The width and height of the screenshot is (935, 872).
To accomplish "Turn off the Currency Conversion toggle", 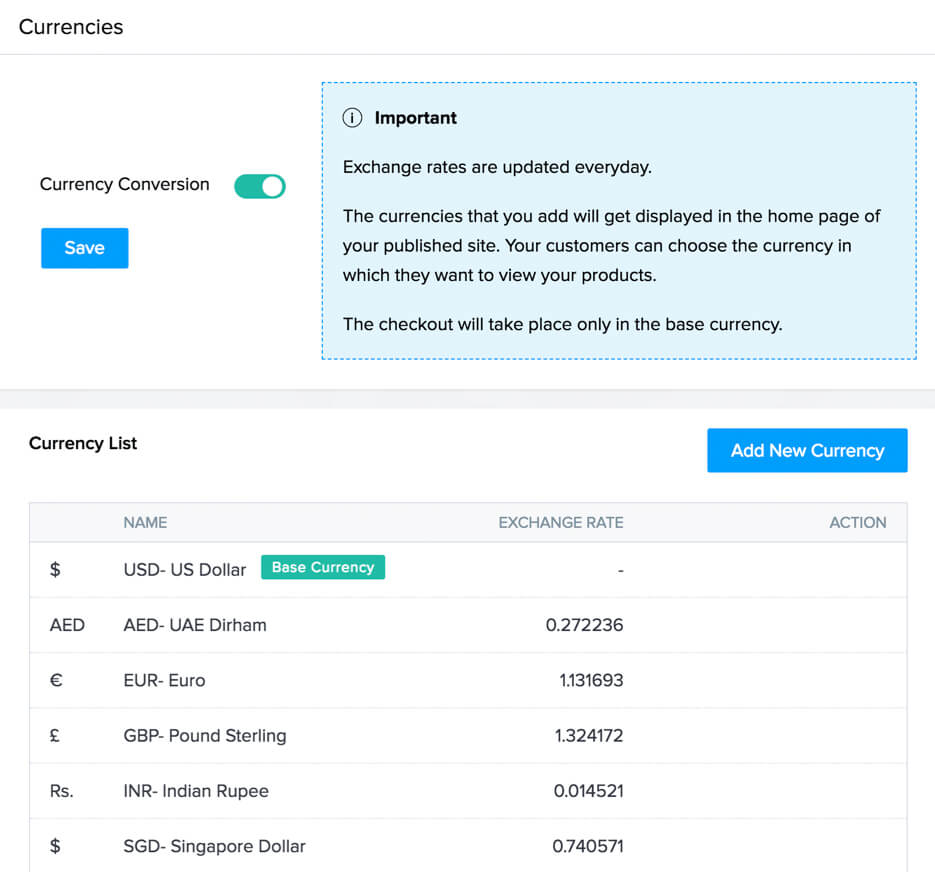I will (260, 186).
